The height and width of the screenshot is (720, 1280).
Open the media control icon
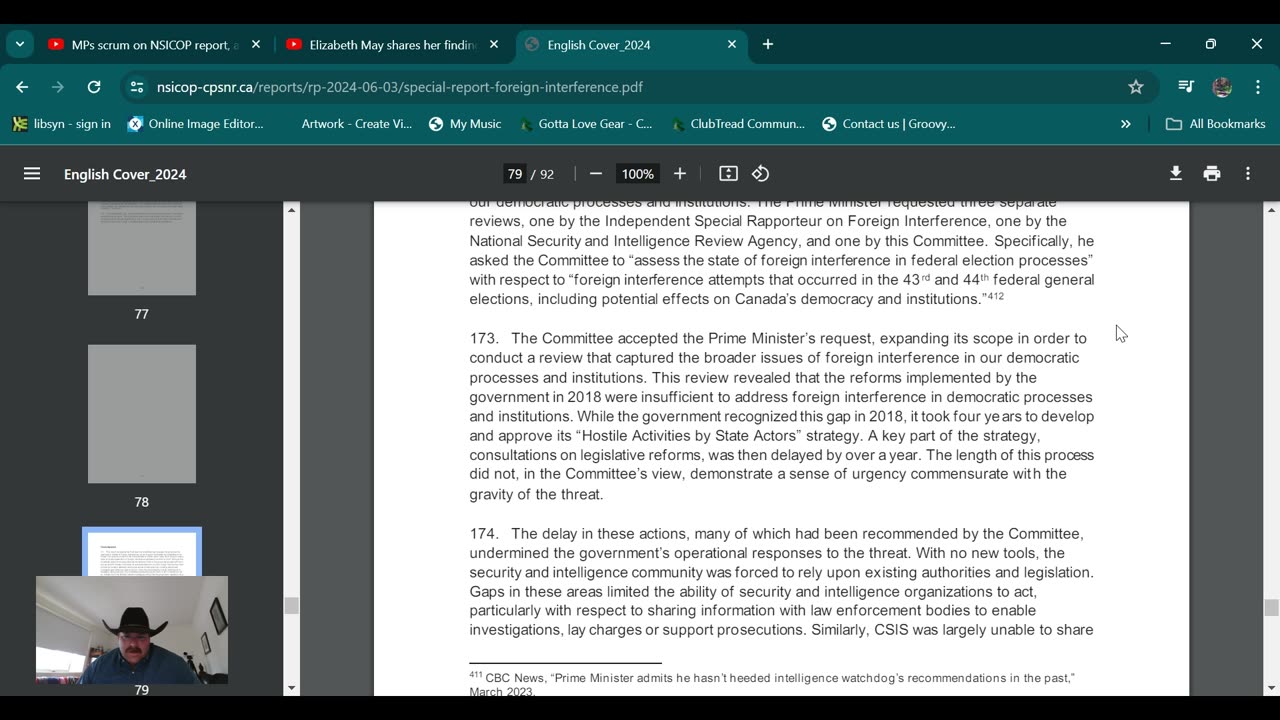[1186, 87]
